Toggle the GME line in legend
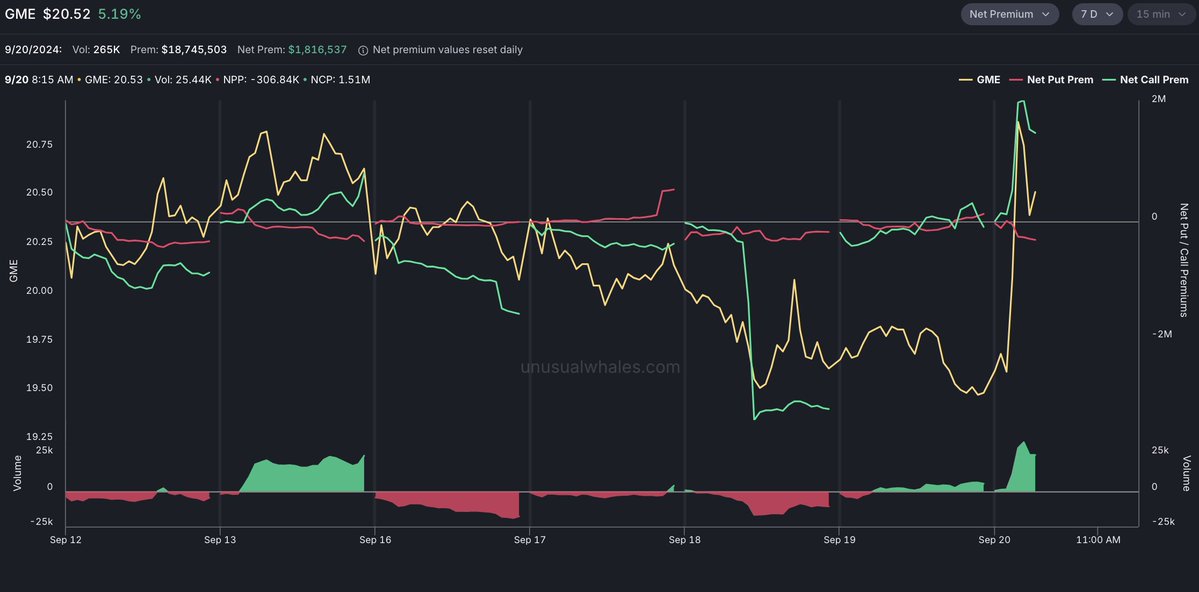 980,80
